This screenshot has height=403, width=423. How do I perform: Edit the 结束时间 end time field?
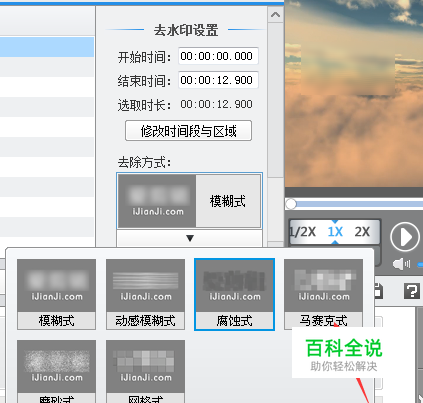point(218,80)
